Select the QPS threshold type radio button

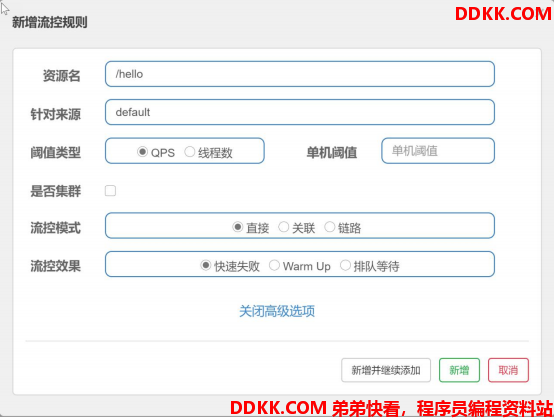pos(142,152)
